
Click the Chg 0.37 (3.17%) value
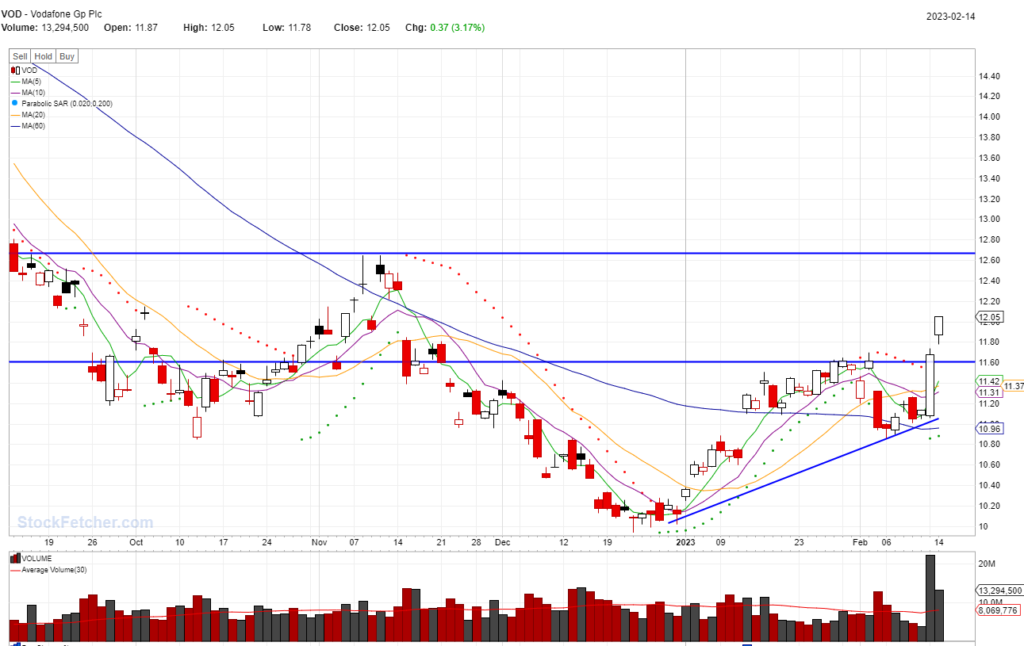pyautogui.click(x=445, y=27)
